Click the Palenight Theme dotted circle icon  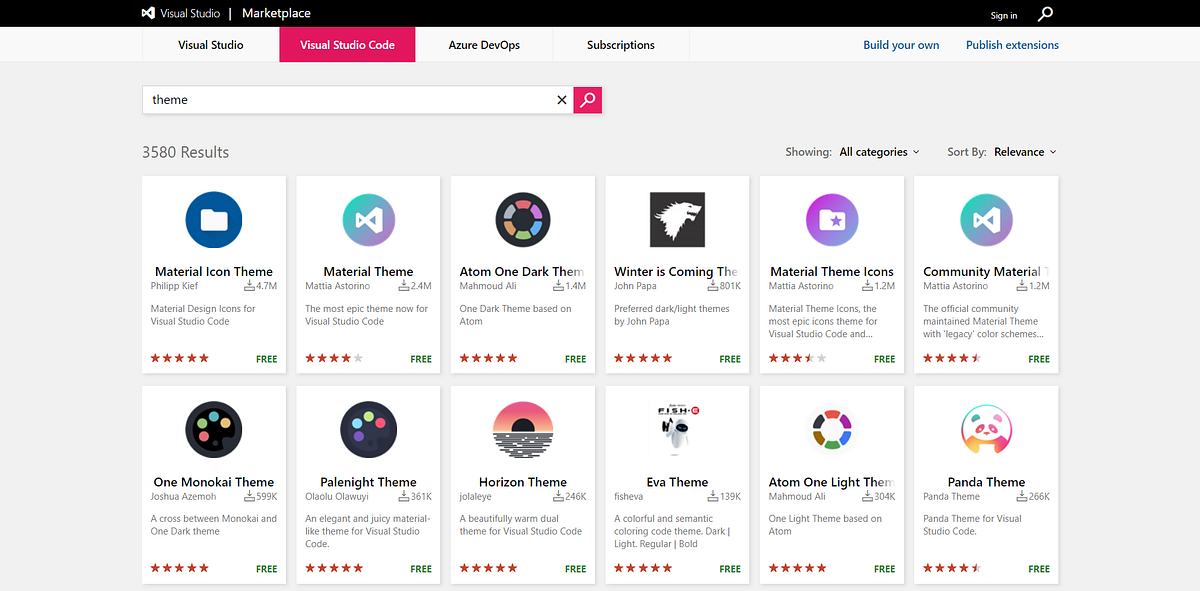pyautogui.click(x=368, y=430)
